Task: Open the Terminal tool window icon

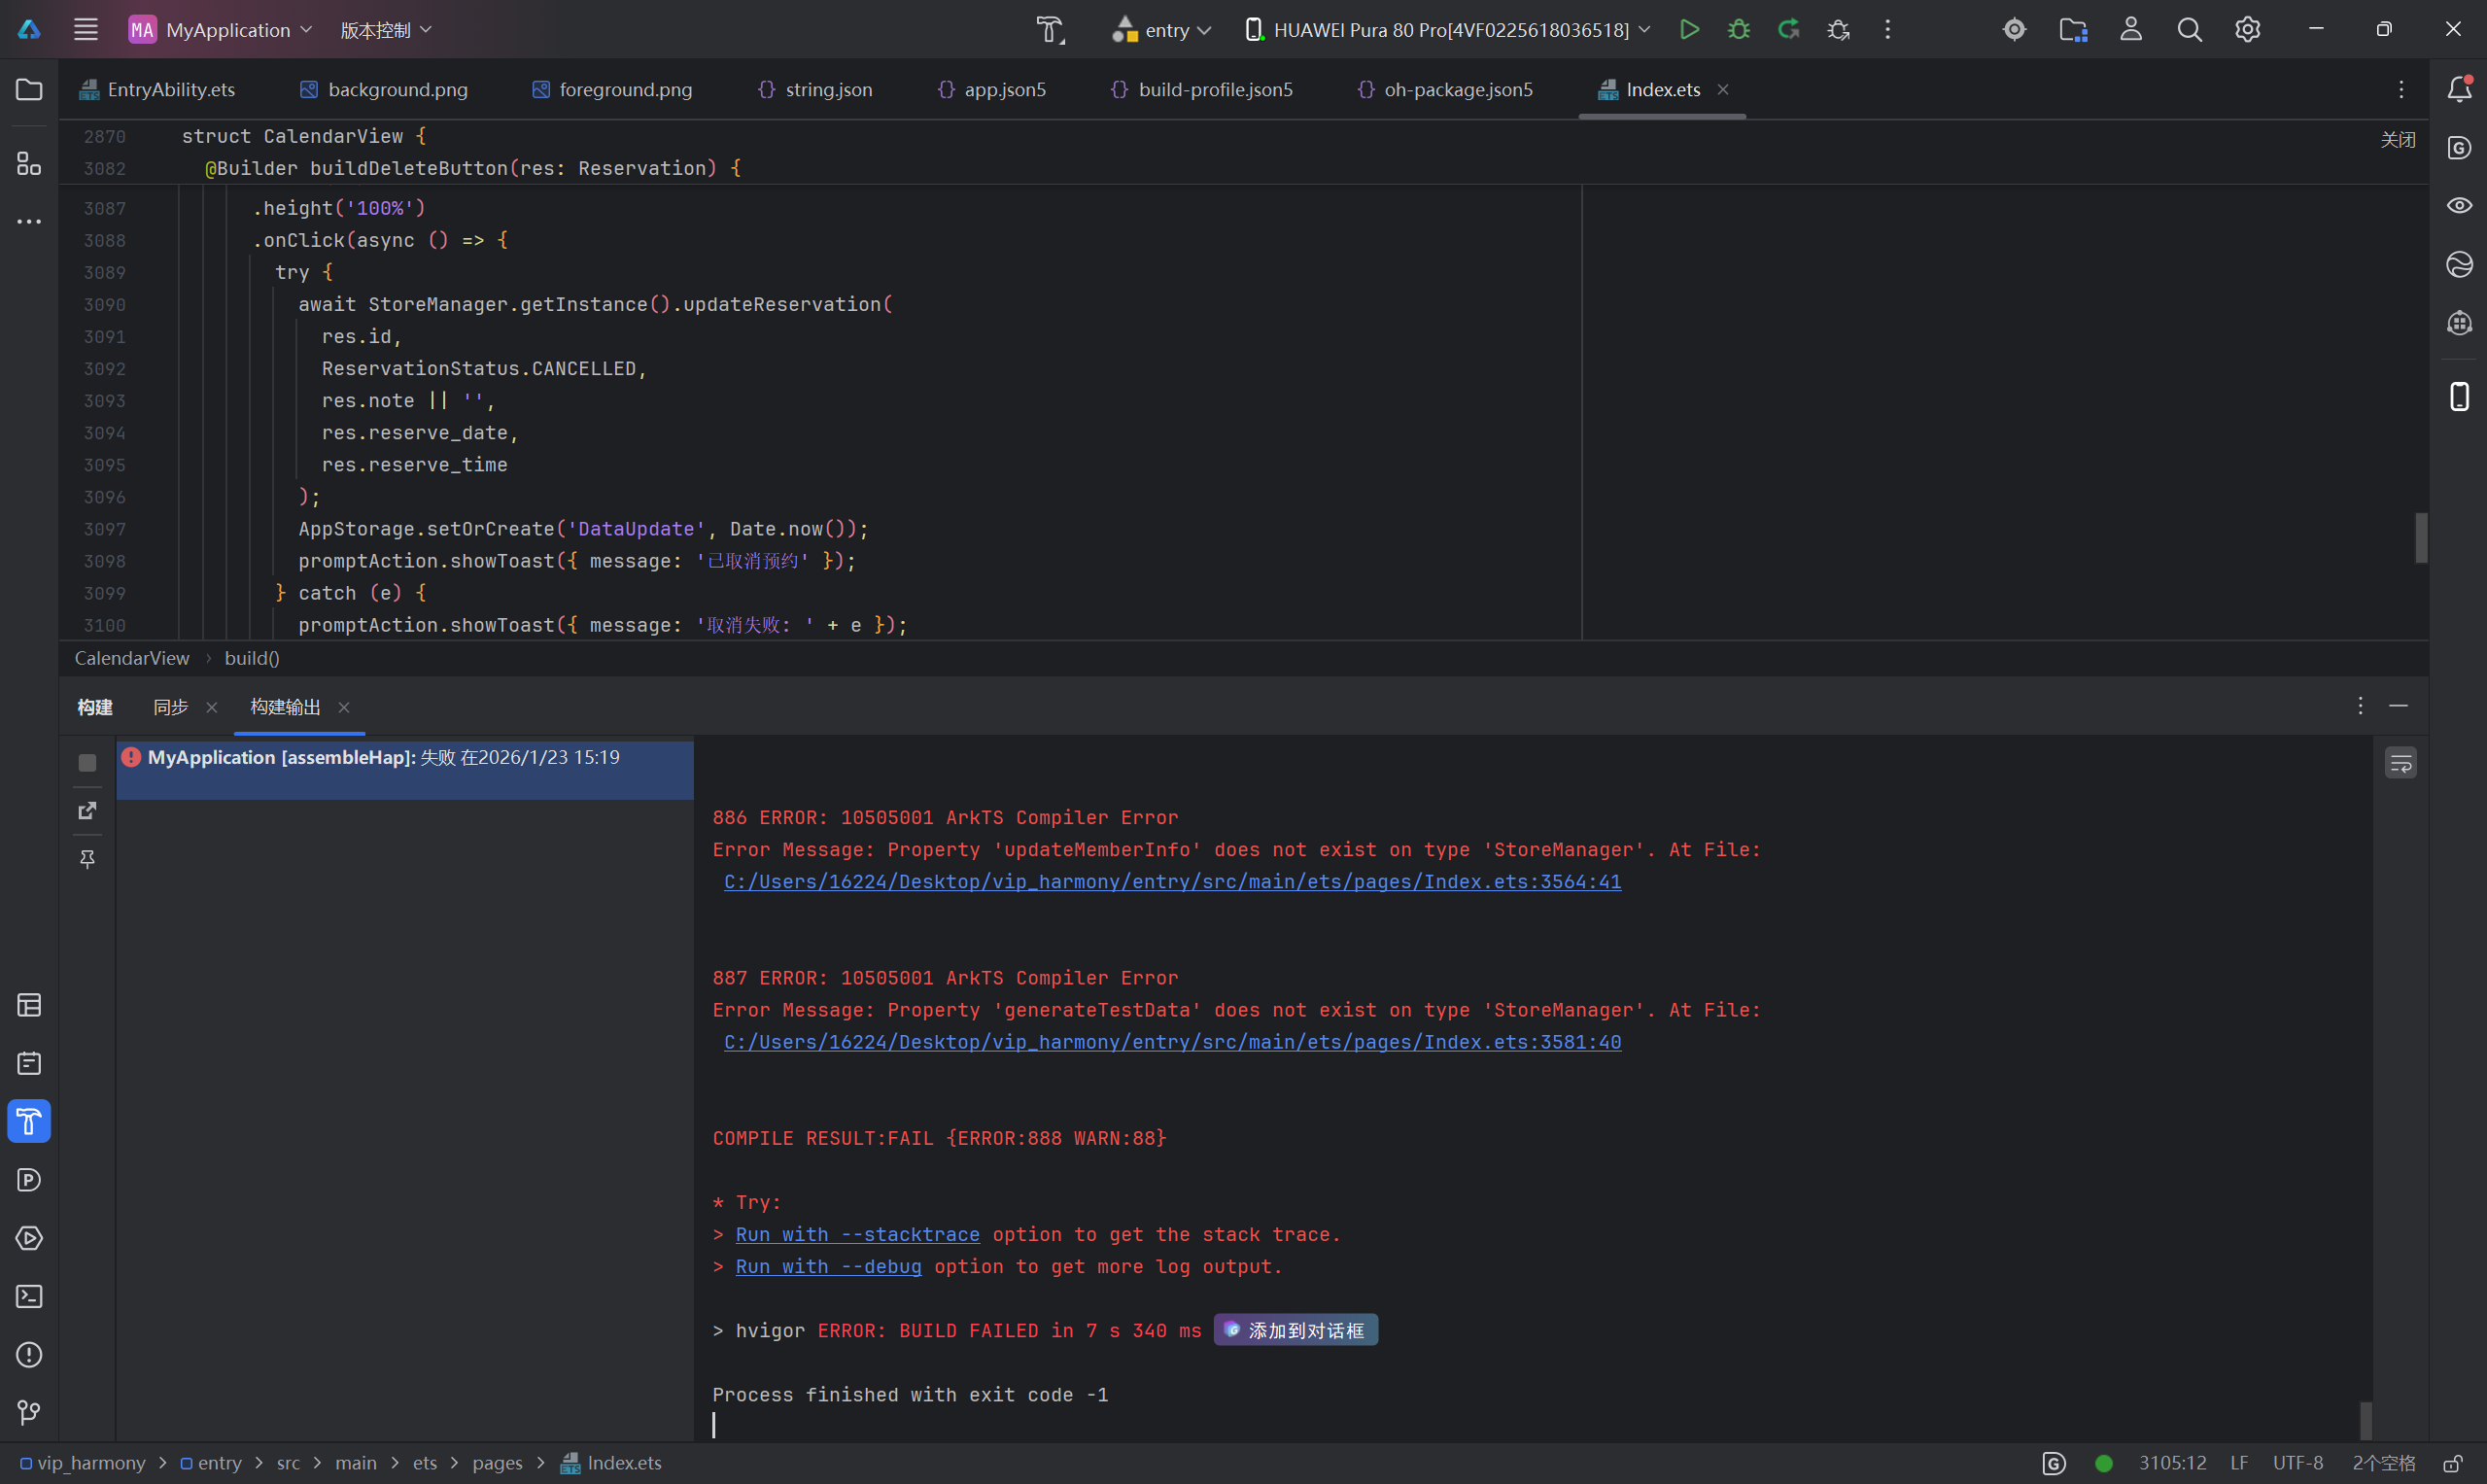Action: 29,1297
